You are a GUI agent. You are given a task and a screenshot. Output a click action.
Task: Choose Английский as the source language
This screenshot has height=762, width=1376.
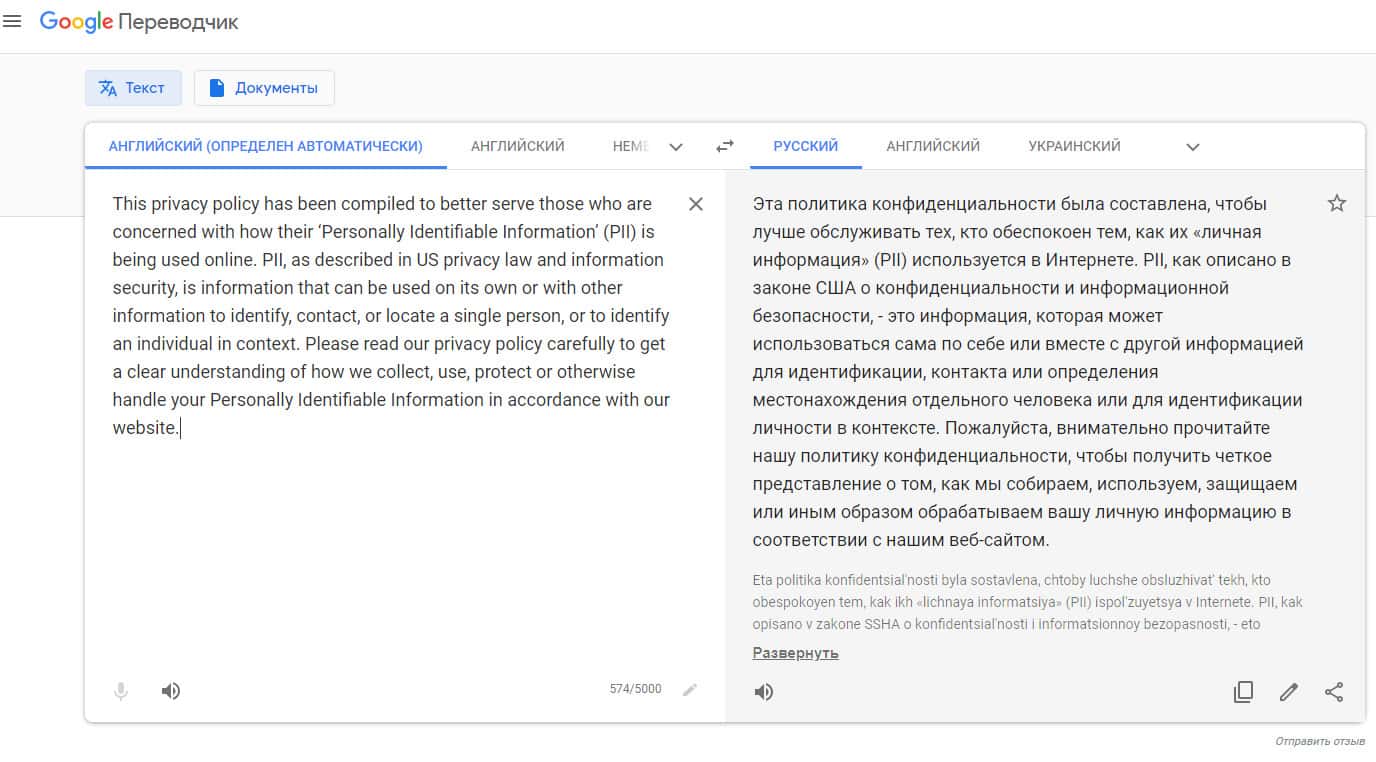518,146
